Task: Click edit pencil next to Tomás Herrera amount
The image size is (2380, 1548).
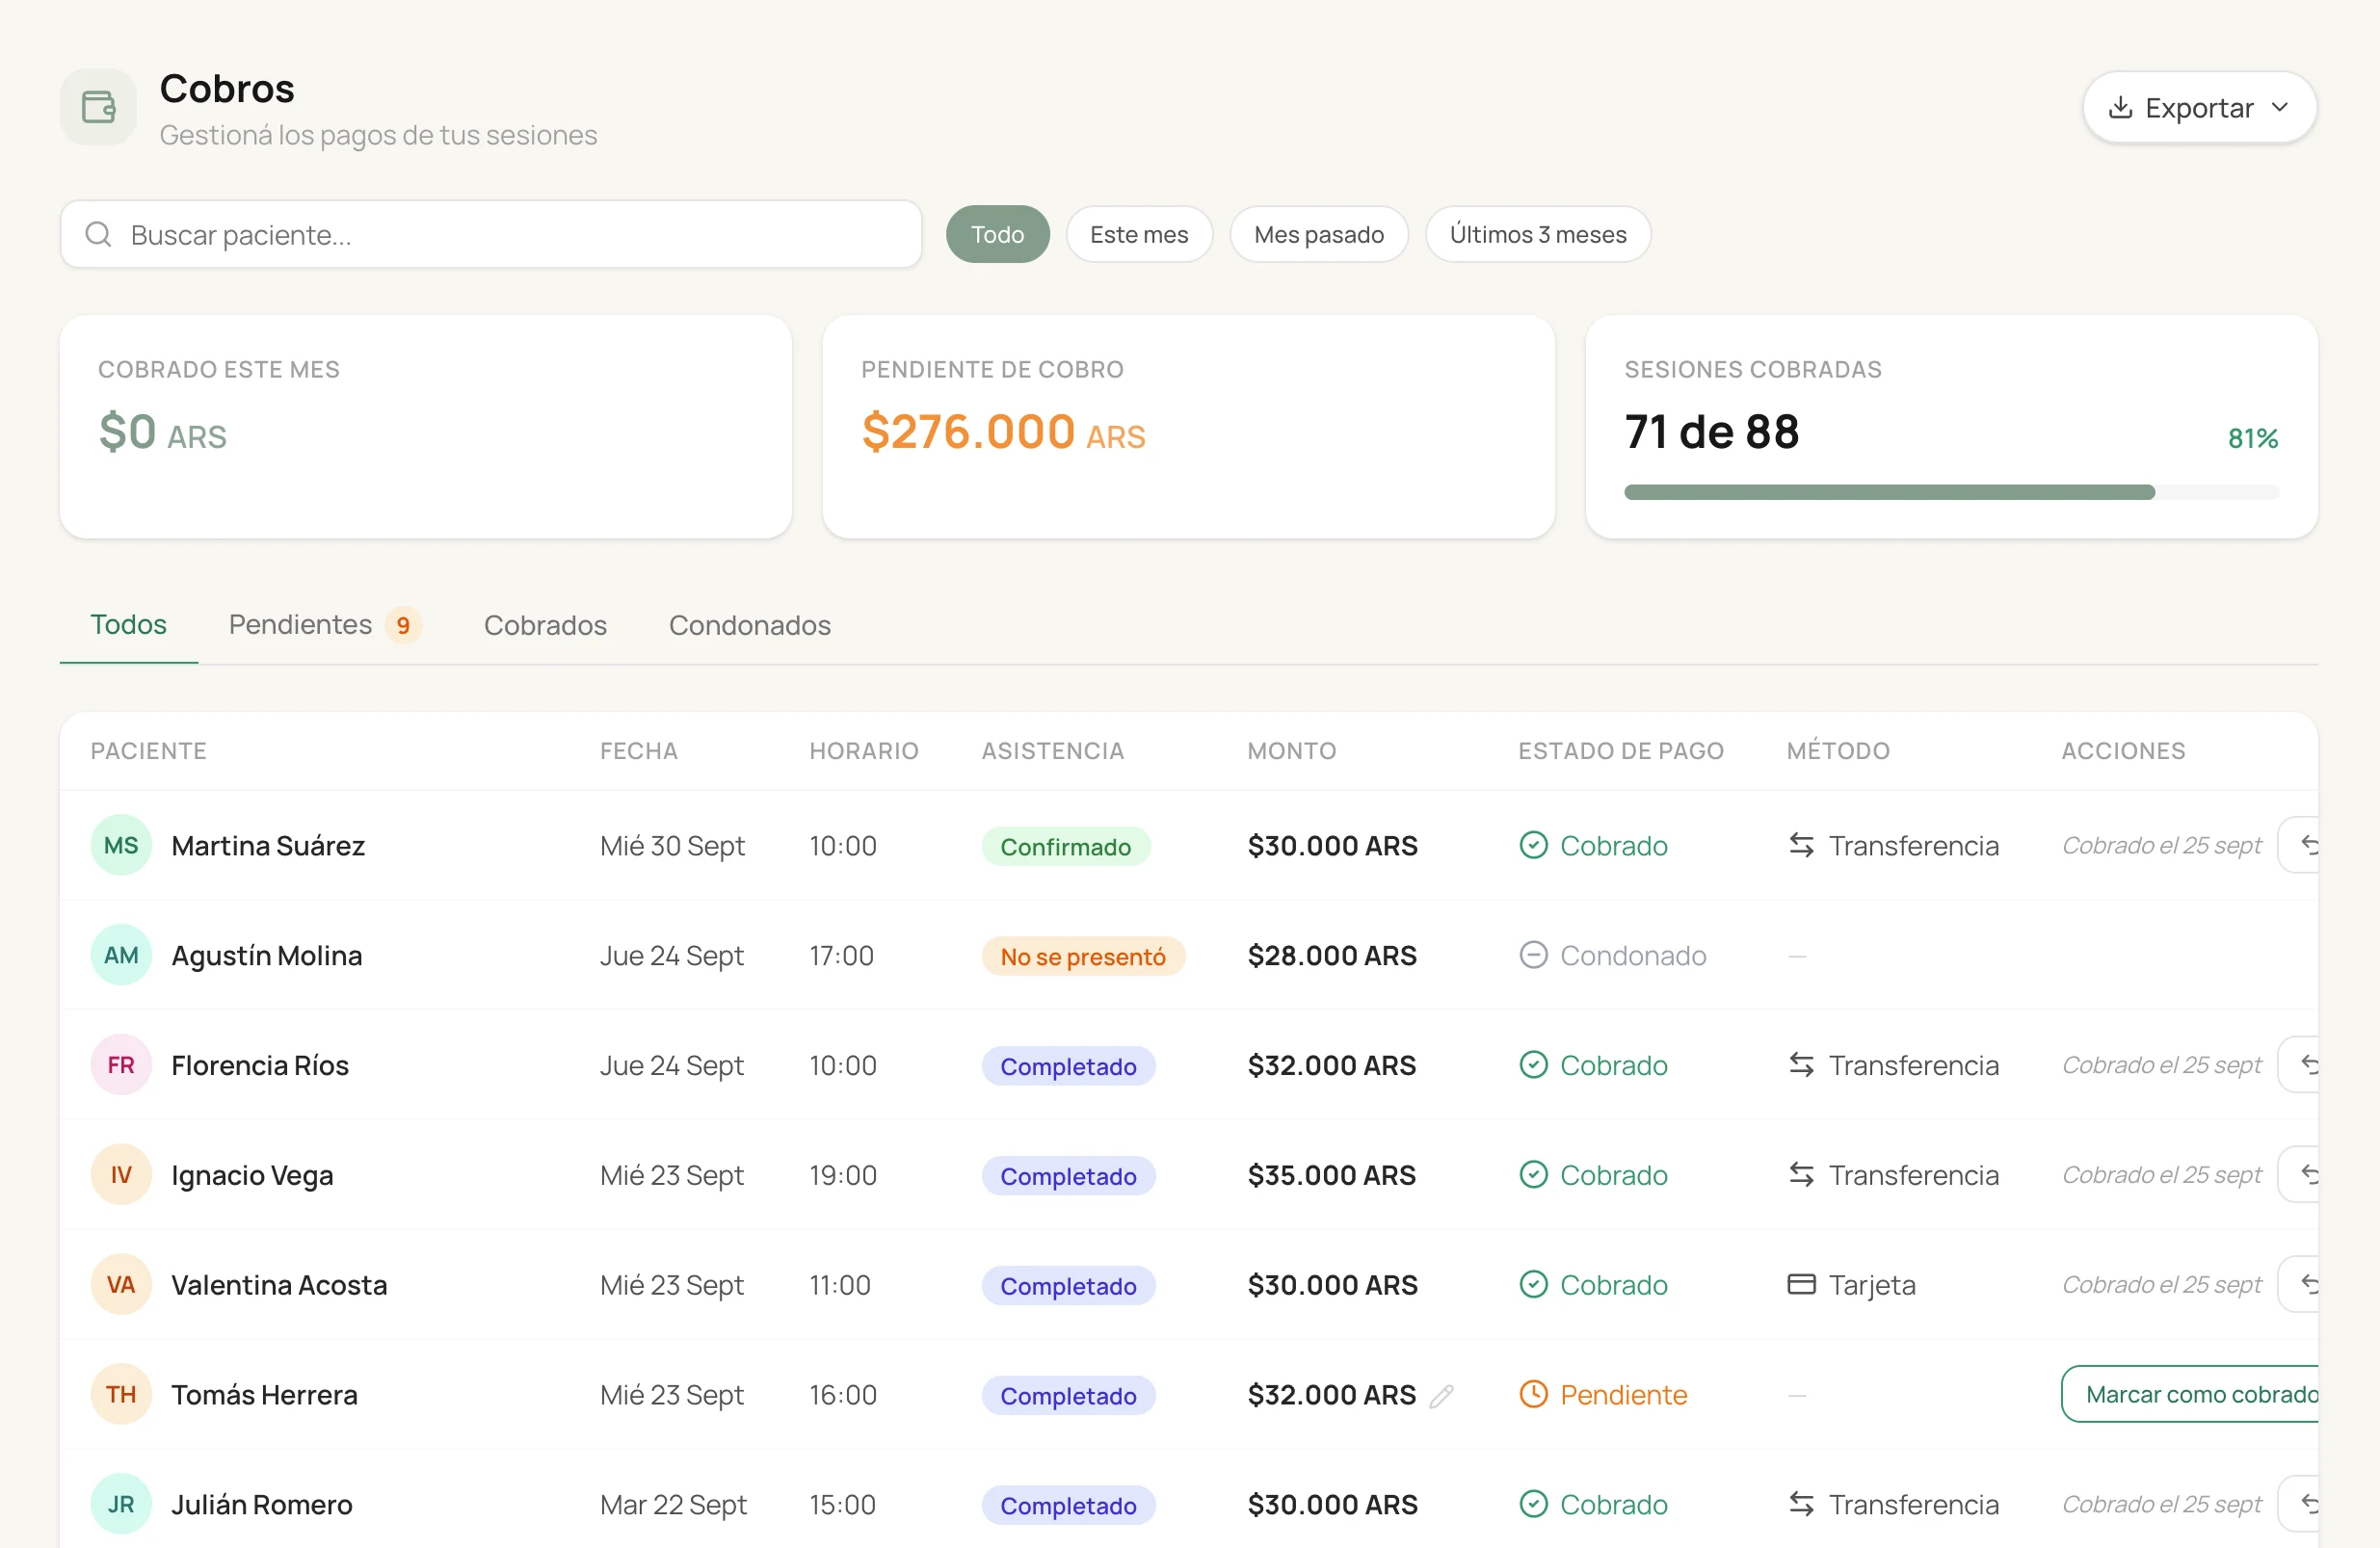Action: pos(1441,1395)
